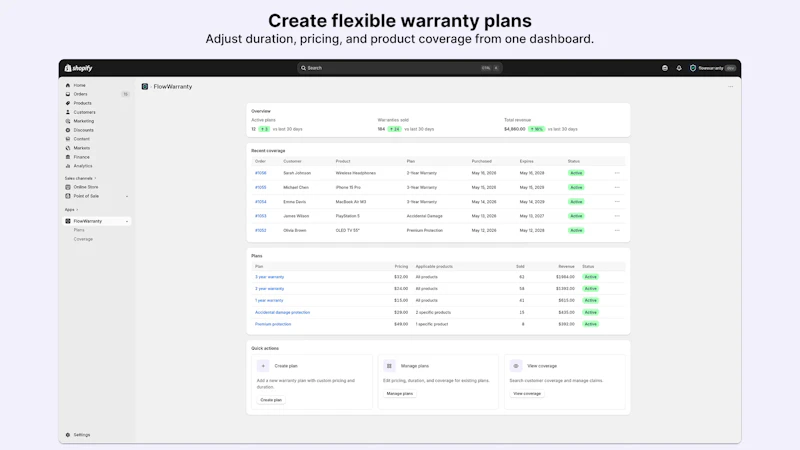Click the search magnifier icon
The width and height of the screenshot is (800, 450).
click(303, 68)
